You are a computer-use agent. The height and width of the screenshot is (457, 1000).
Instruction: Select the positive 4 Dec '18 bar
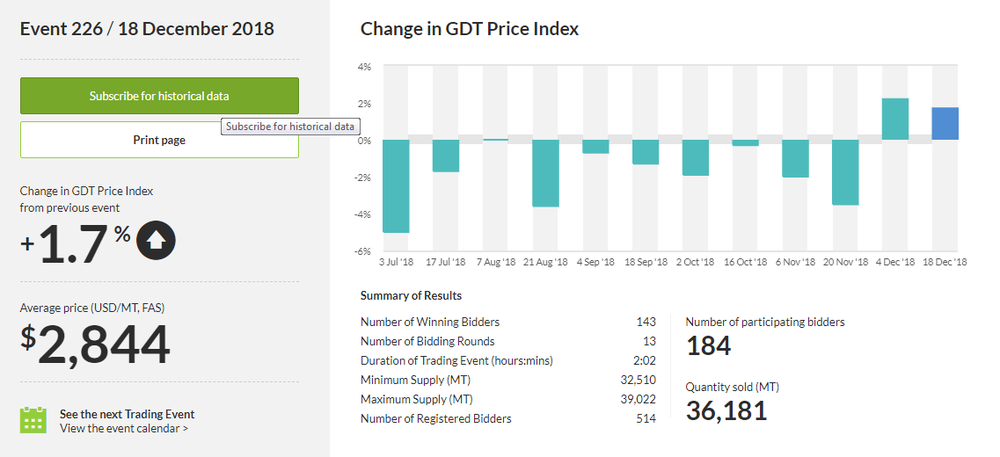(896, 119)
